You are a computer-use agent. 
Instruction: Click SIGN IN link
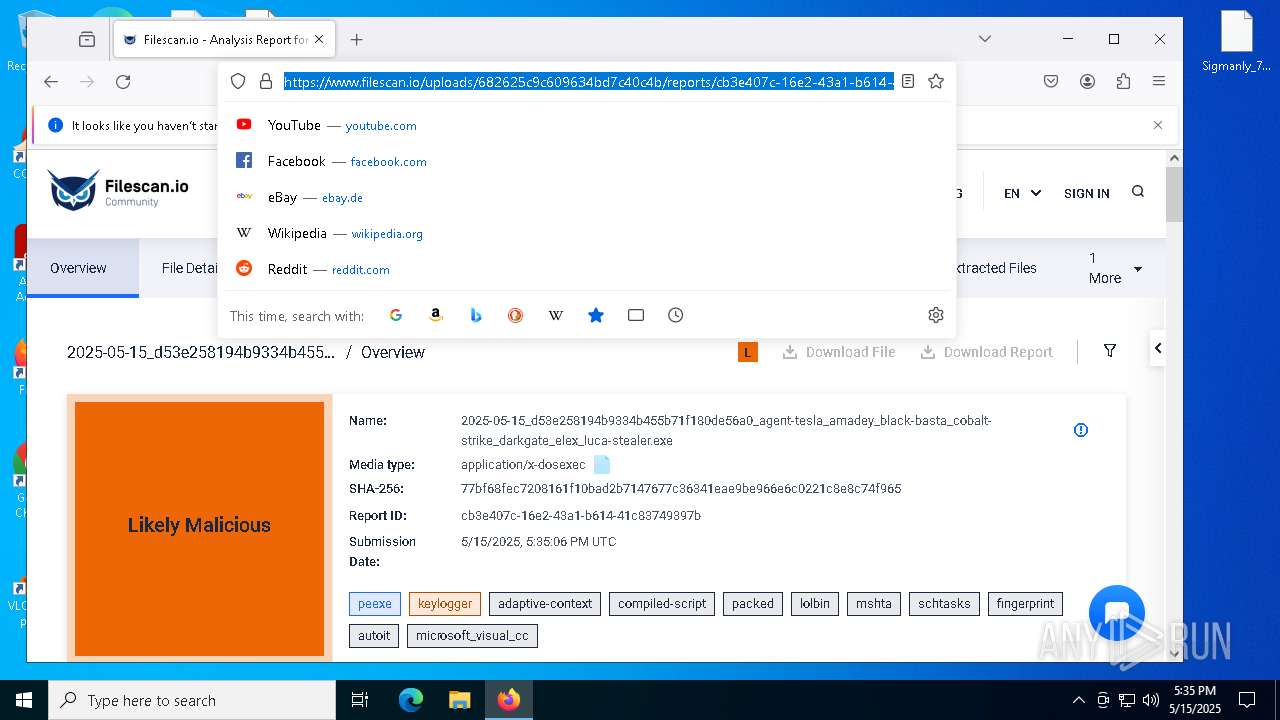pos(1087,193)
